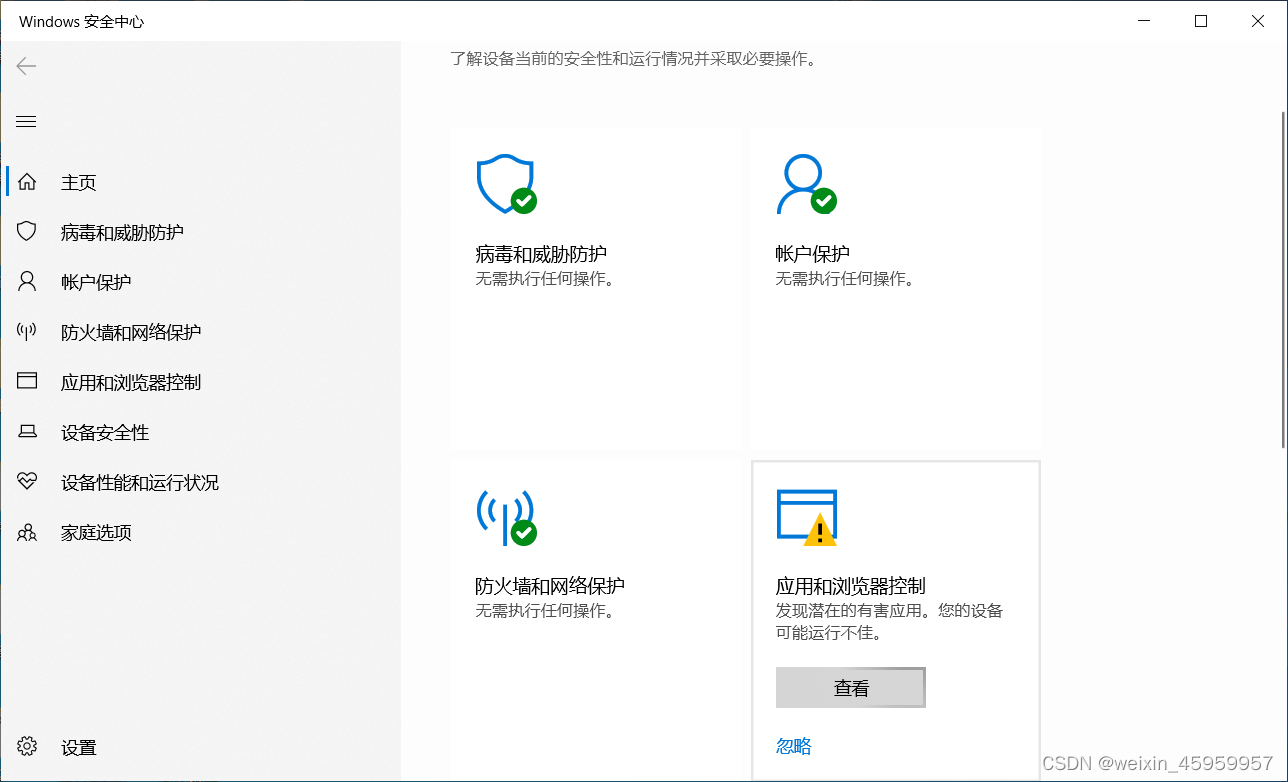1288x782 pixels.
Task: Toggle the hamburger navigation menu
Action: coord(27,122)
